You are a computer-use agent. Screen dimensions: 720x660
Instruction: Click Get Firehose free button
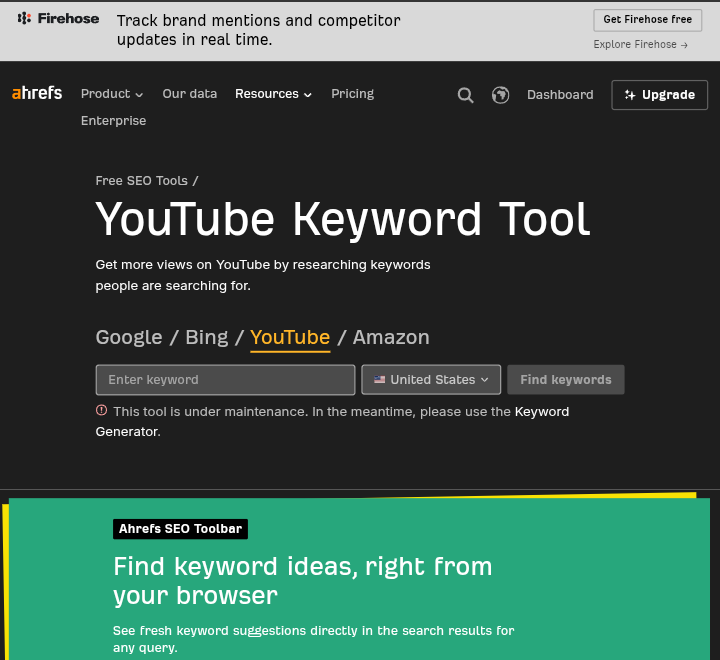(x=647, y=20)
